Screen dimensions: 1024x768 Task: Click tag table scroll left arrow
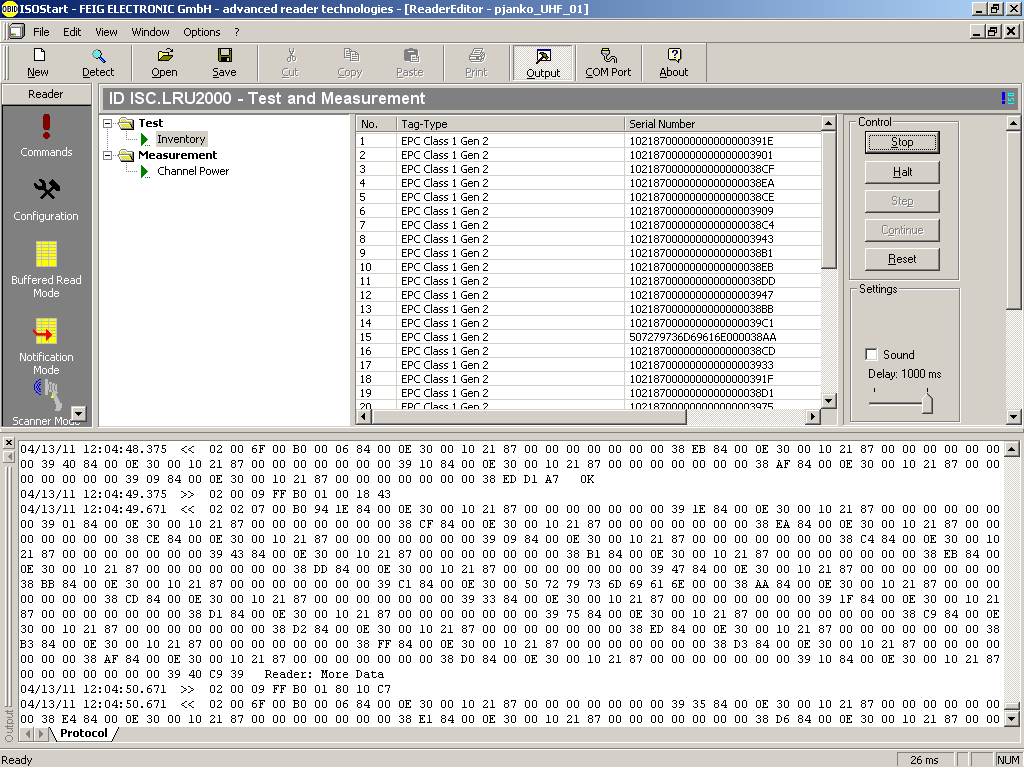pyautogui.click(x=364, y=417)
